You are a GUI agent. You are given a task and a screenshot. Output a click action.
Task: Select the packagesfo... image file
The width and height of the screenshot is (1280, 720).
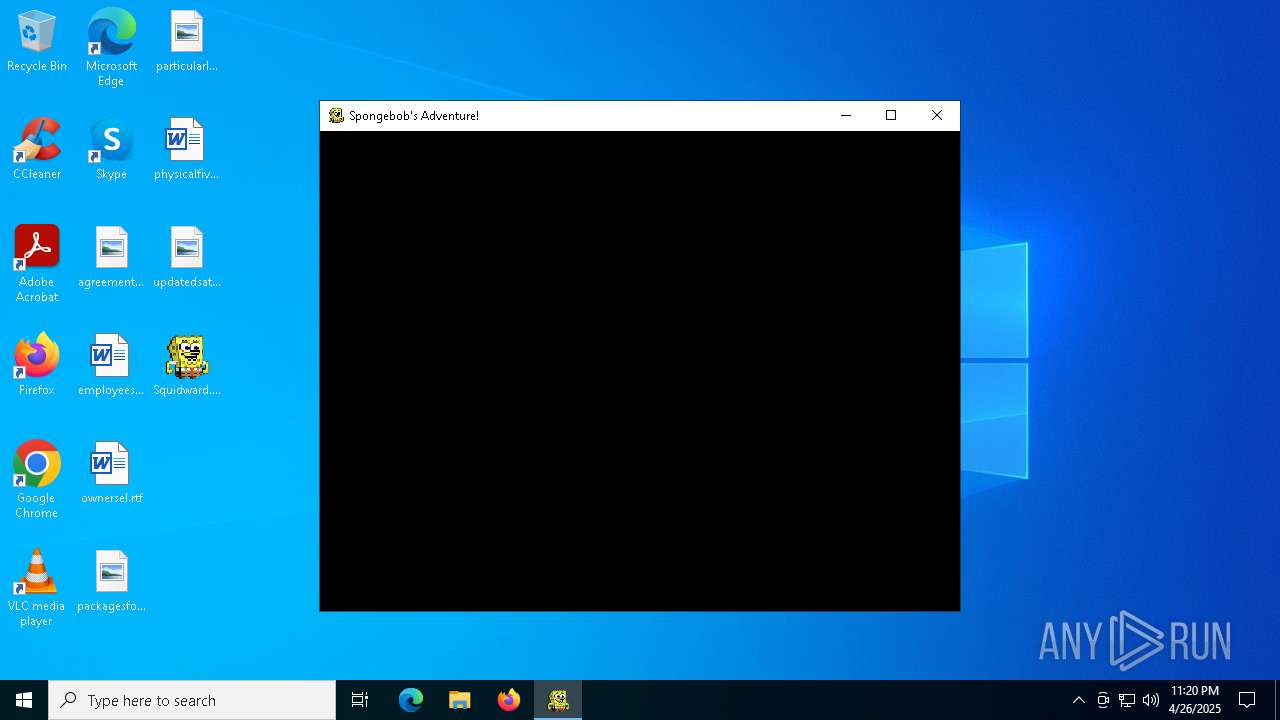click(111, 582)
